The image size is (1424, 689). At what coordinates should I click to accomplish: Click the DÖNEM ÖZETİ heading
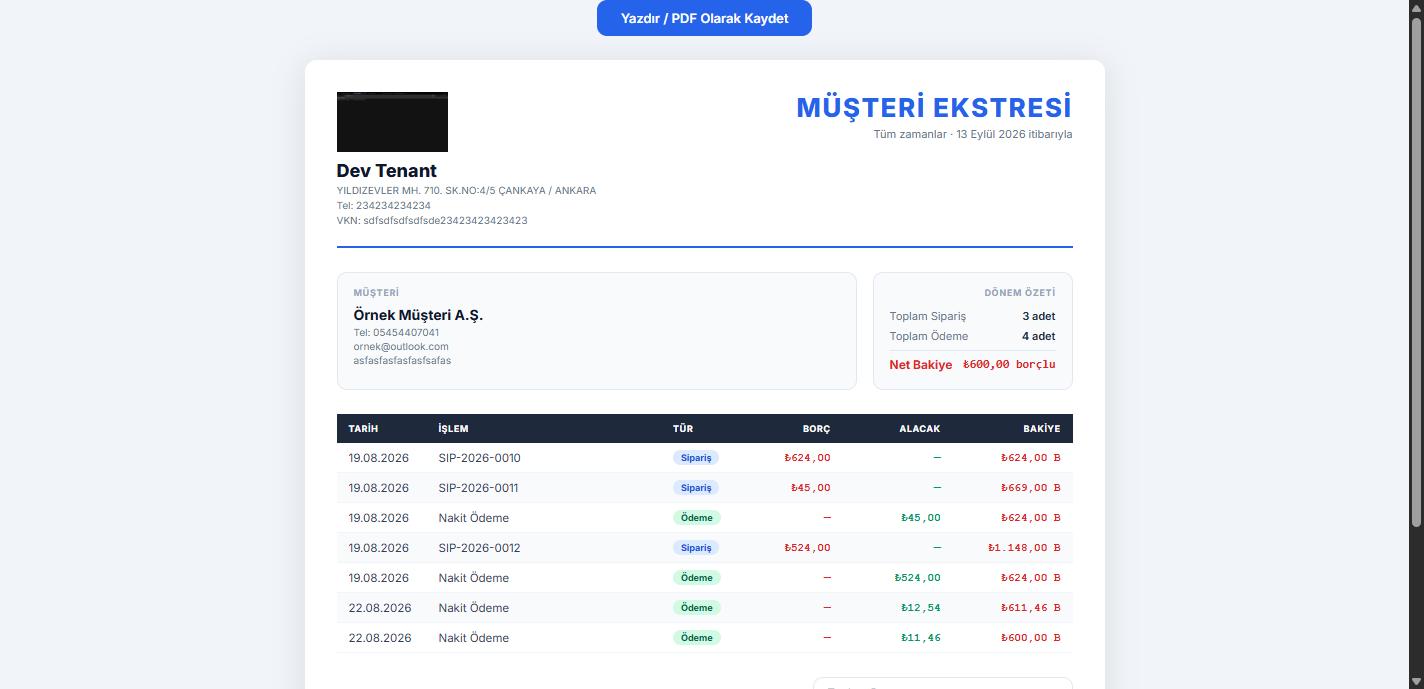1020,293
